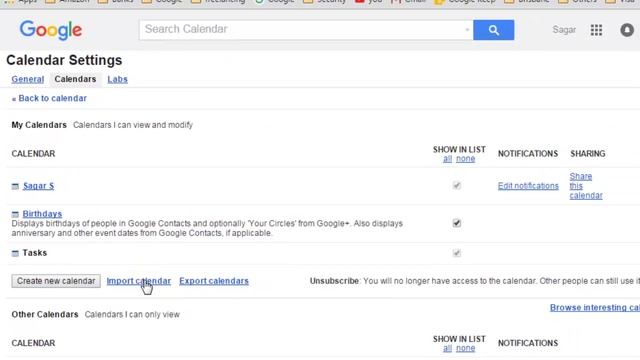The image size is (640, 360).
Task: Click calendar icon beside Tasks
Action: 15,253
